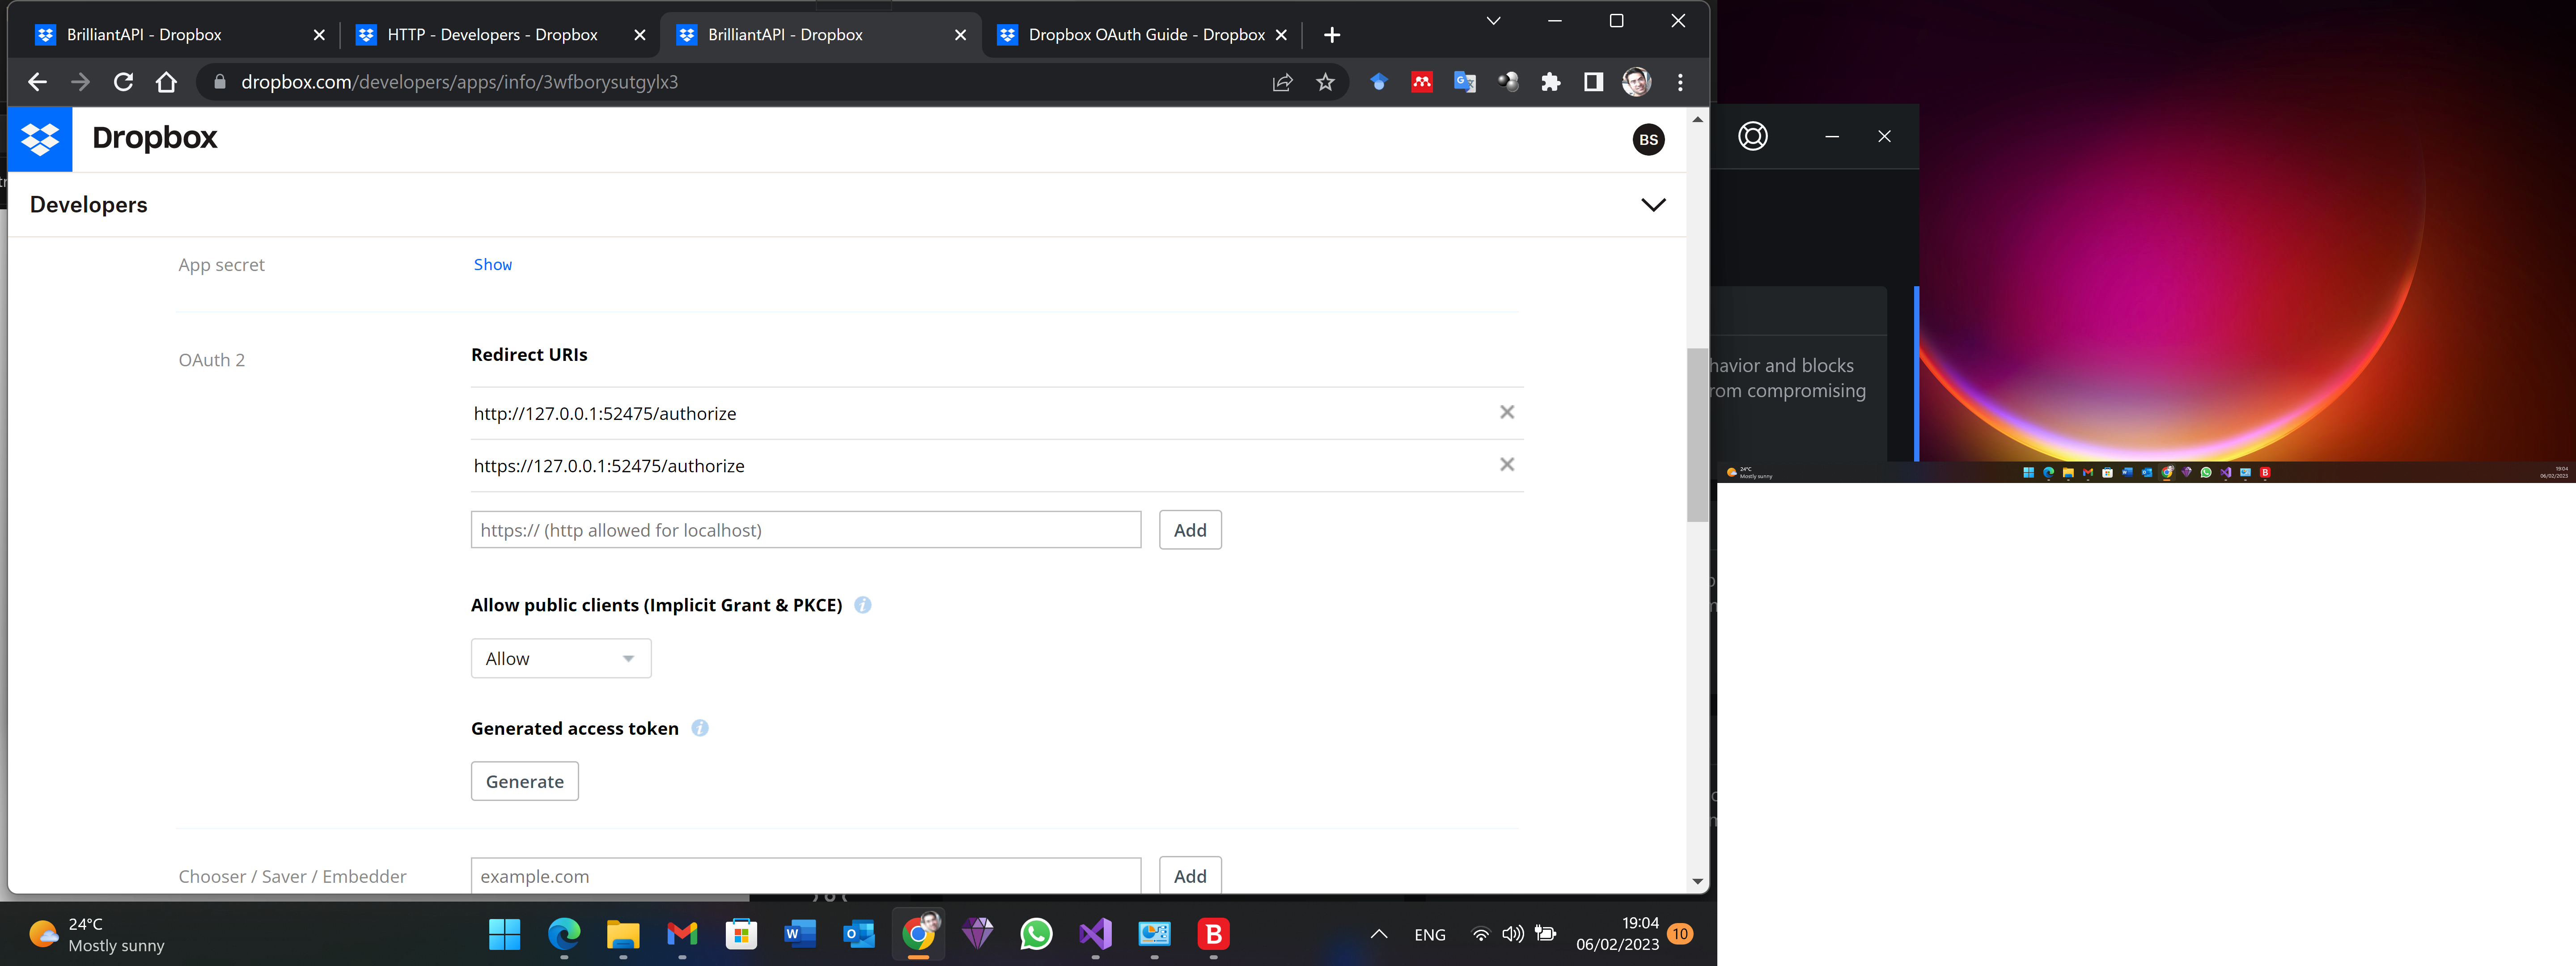The height and width of the screenshot is (966, 2576).
Task: Open info tooltip for Allow public clients
Action: (x=863, y=605)
